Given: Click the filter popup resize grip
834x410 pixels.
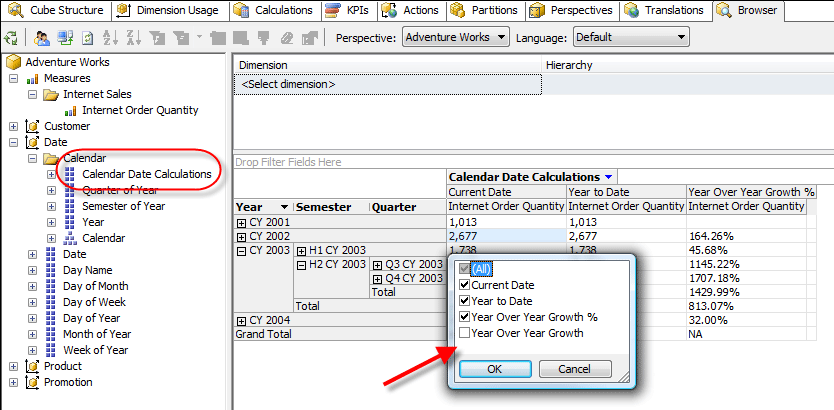Looking at the screenshot, I should [624, 378].
